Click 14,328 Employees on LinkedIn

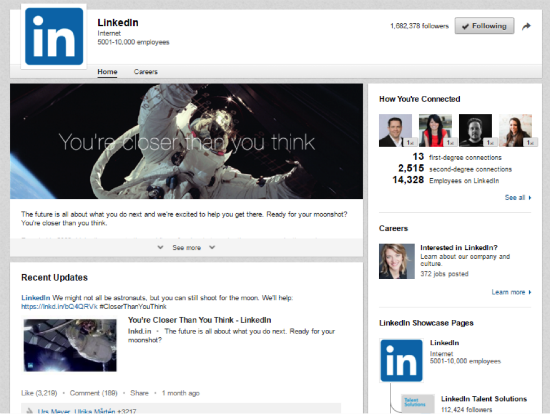445,180
